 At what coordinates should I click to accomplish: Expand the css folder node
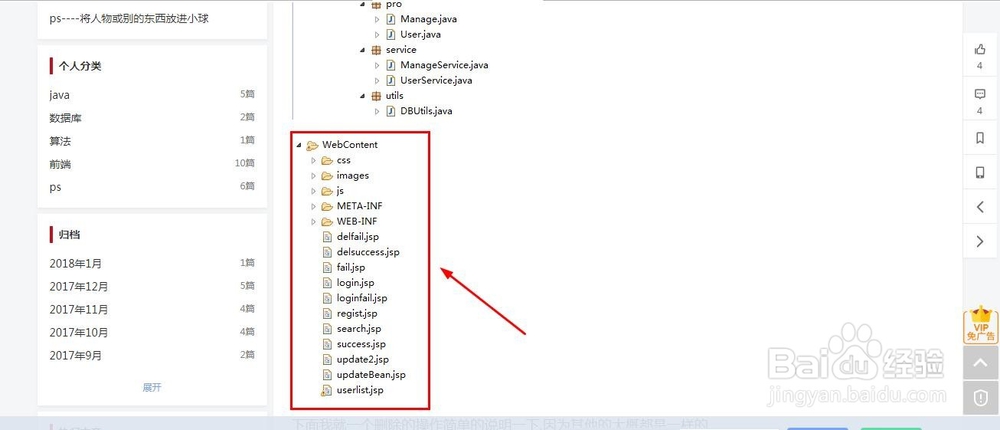(313, 160)
